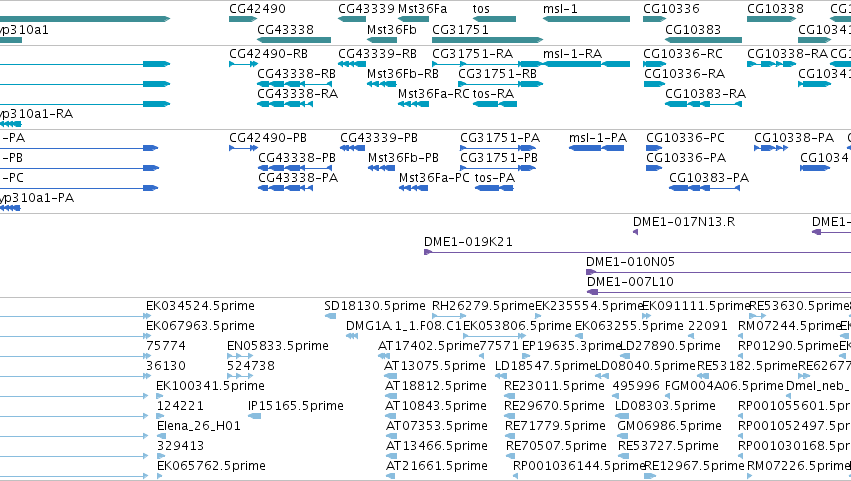Click the CG43339-PB protein label
The height and width of the screenshot is (481, 851).
click(379, 138)
